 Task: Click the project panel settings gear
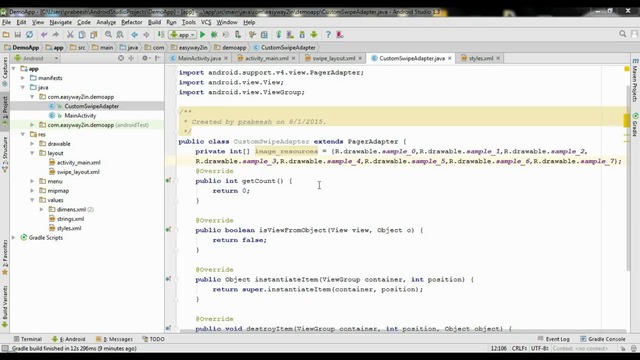145,58
